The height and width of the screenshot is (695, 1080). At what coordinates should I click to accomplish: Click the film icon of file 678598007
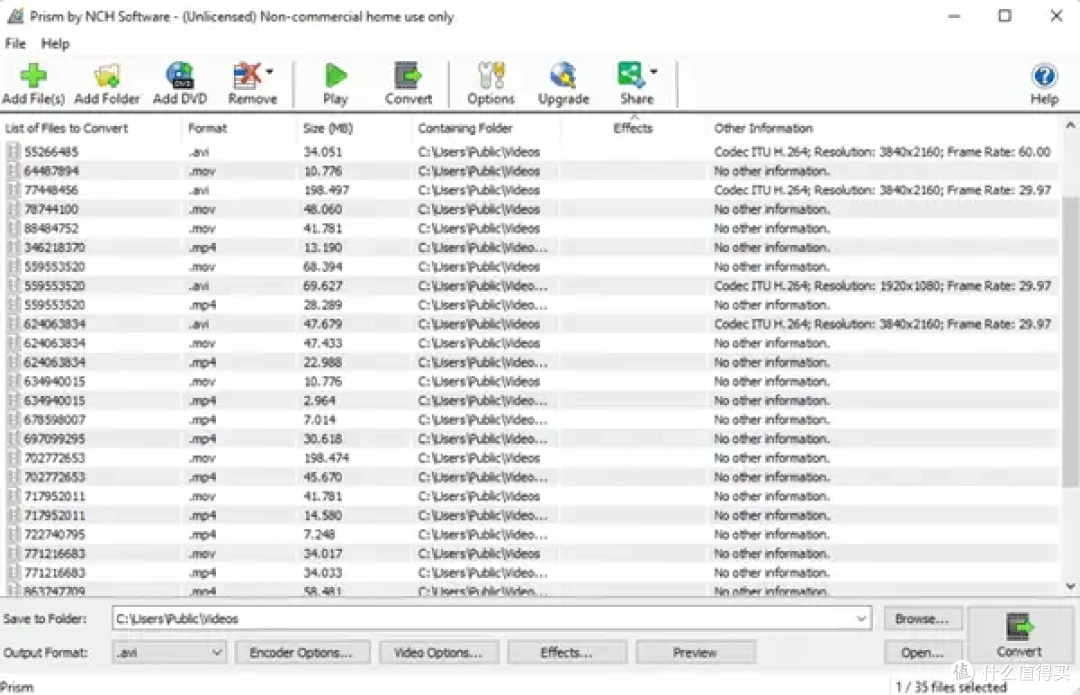[13, 419]
